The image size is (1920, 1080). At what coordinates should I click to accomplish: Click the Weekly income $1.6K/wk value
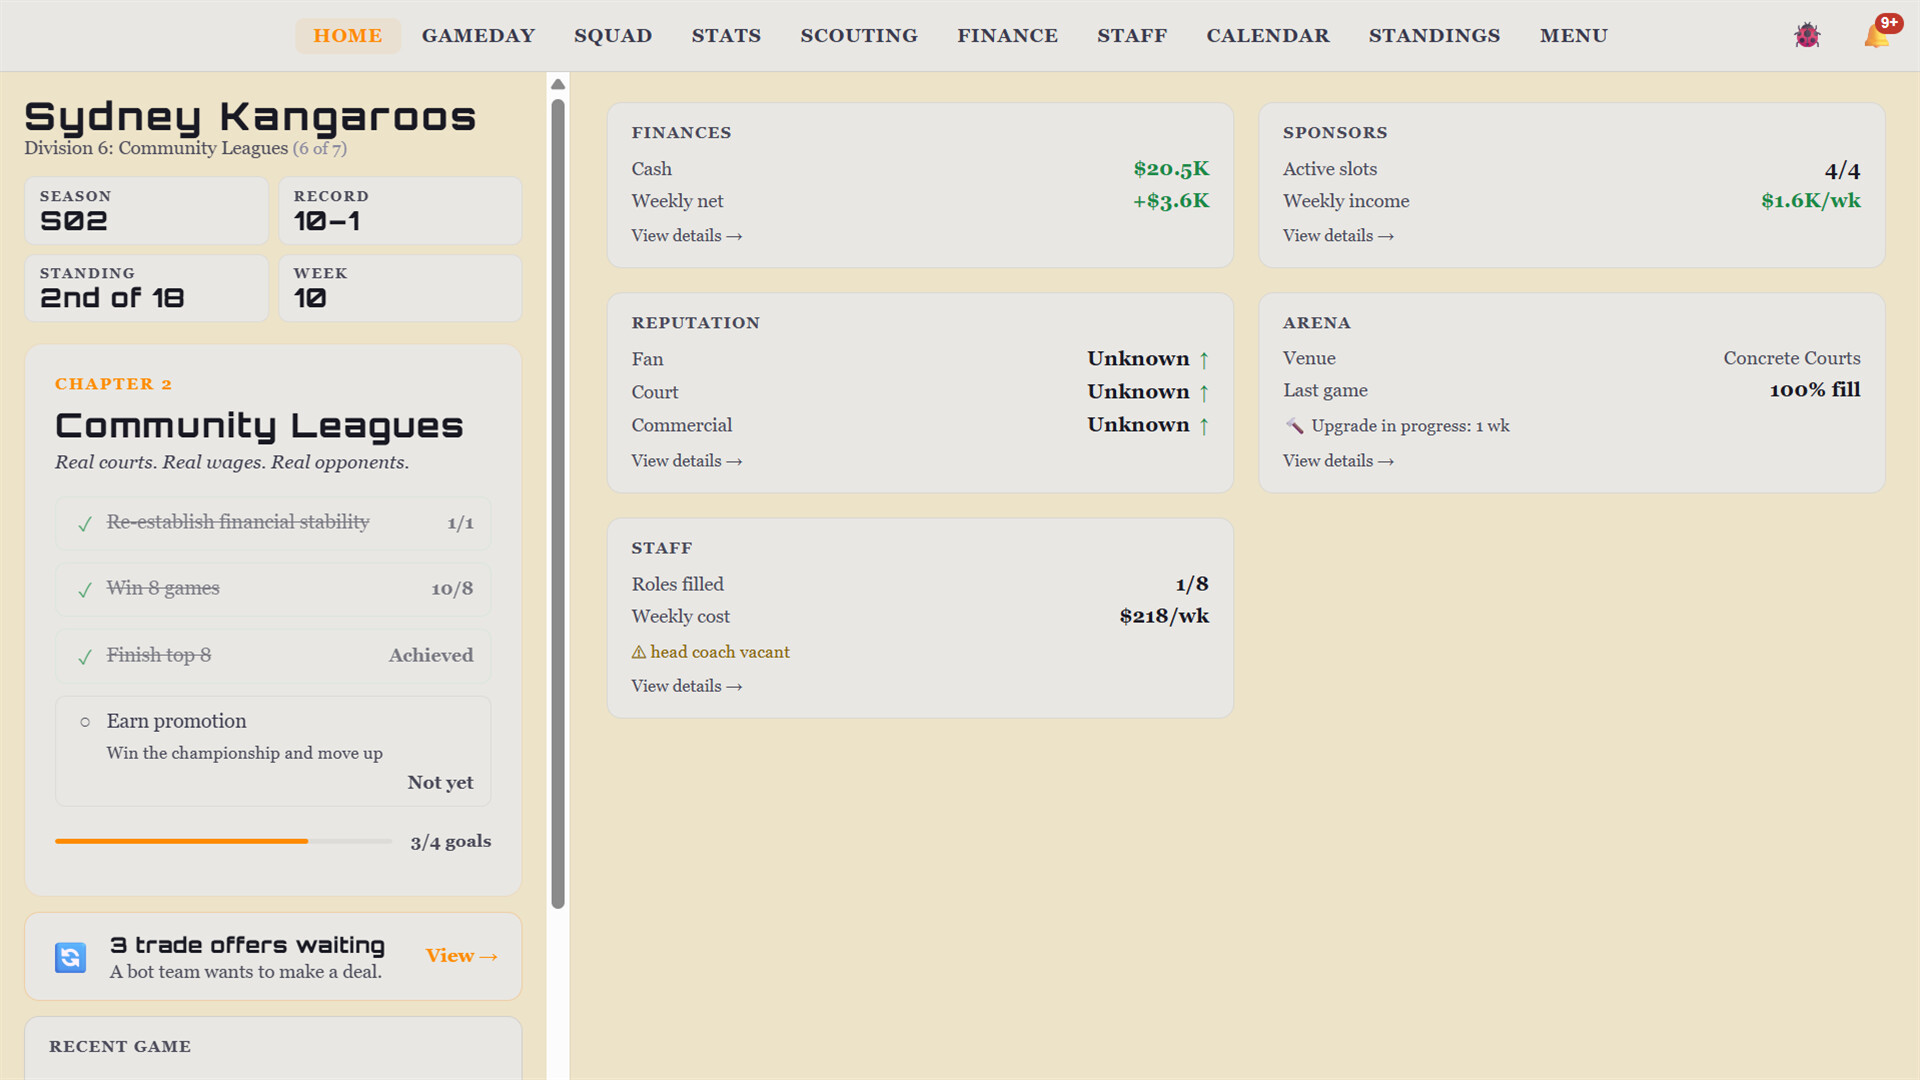[x=1811, y=201]
